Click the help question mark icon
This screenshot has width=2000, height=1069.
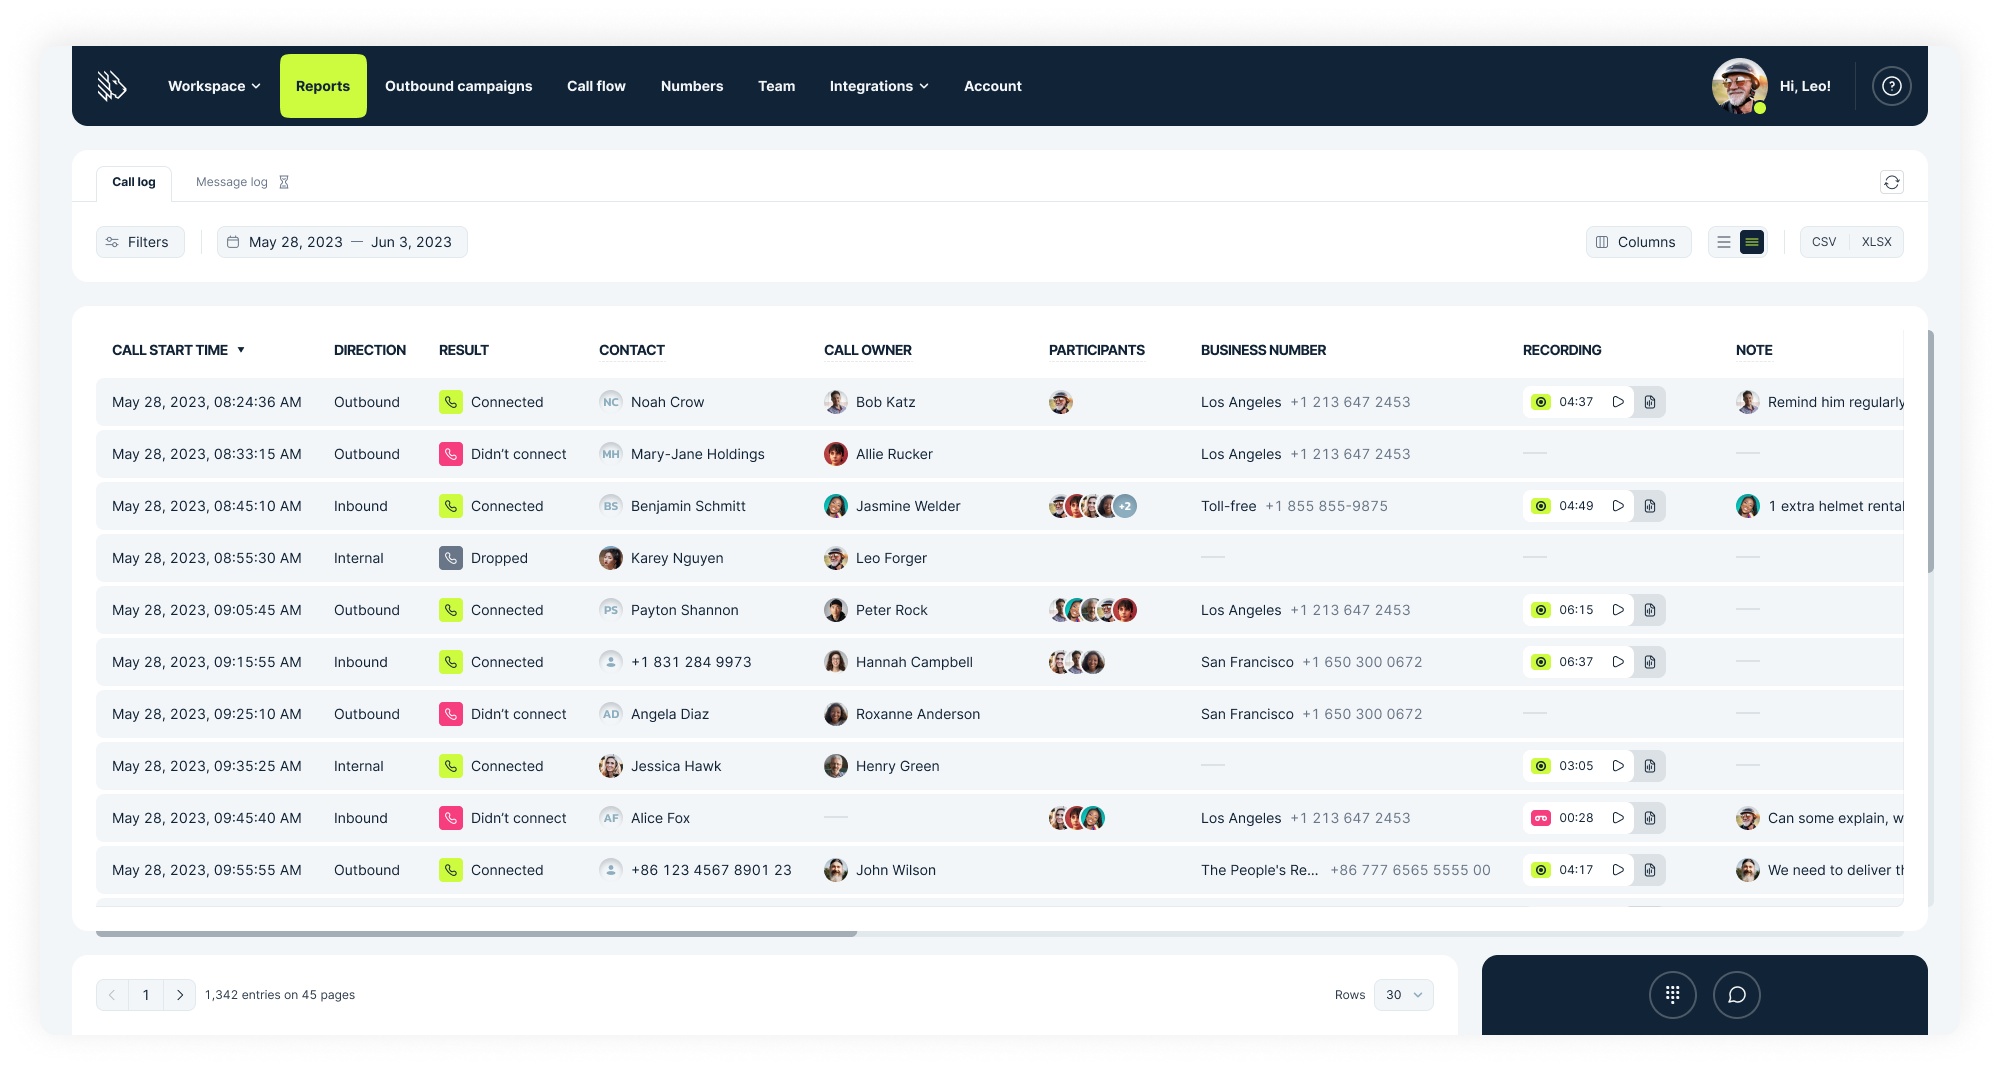tap(1891, 86)
